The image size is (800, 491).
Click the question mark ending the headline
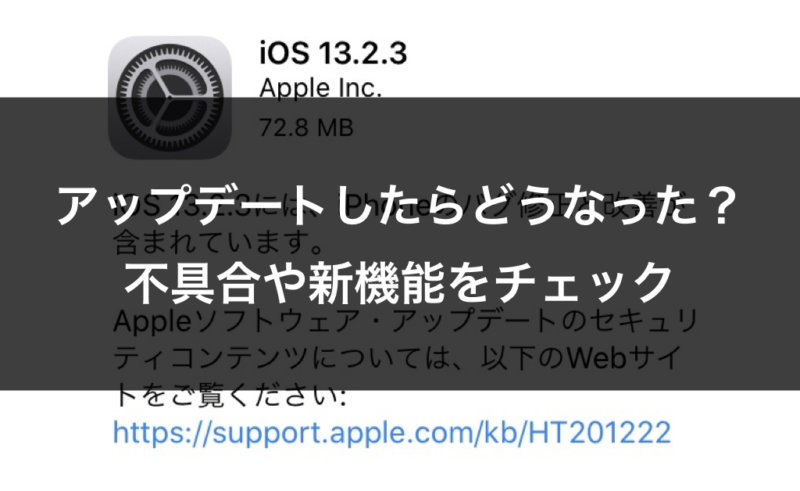click(718, 206)
